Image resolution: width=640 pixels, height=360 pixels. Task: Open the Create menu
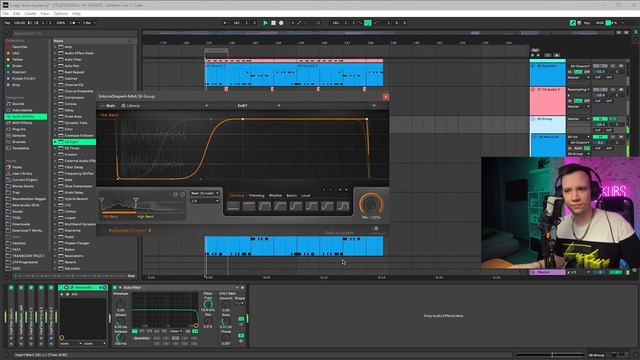point(30,13)
